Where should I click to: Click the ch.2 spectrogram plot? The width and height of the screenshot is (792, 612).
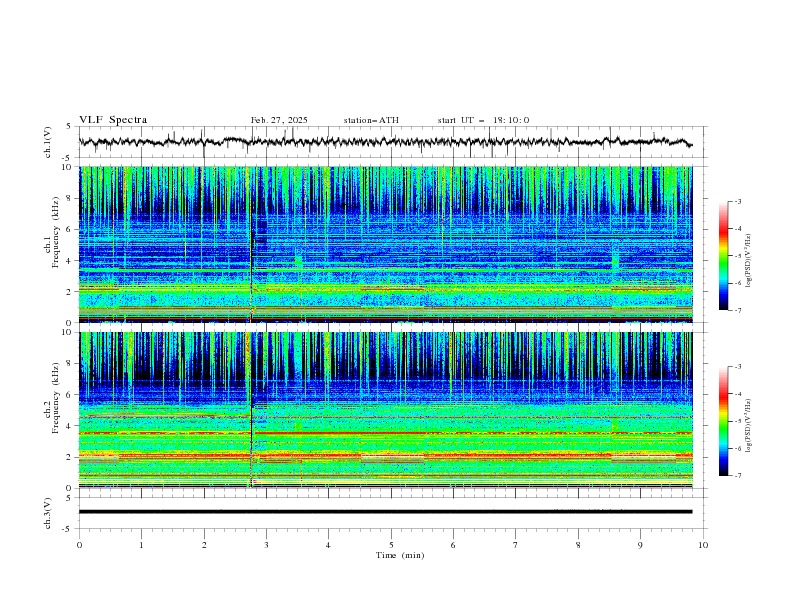coord(386,410)
